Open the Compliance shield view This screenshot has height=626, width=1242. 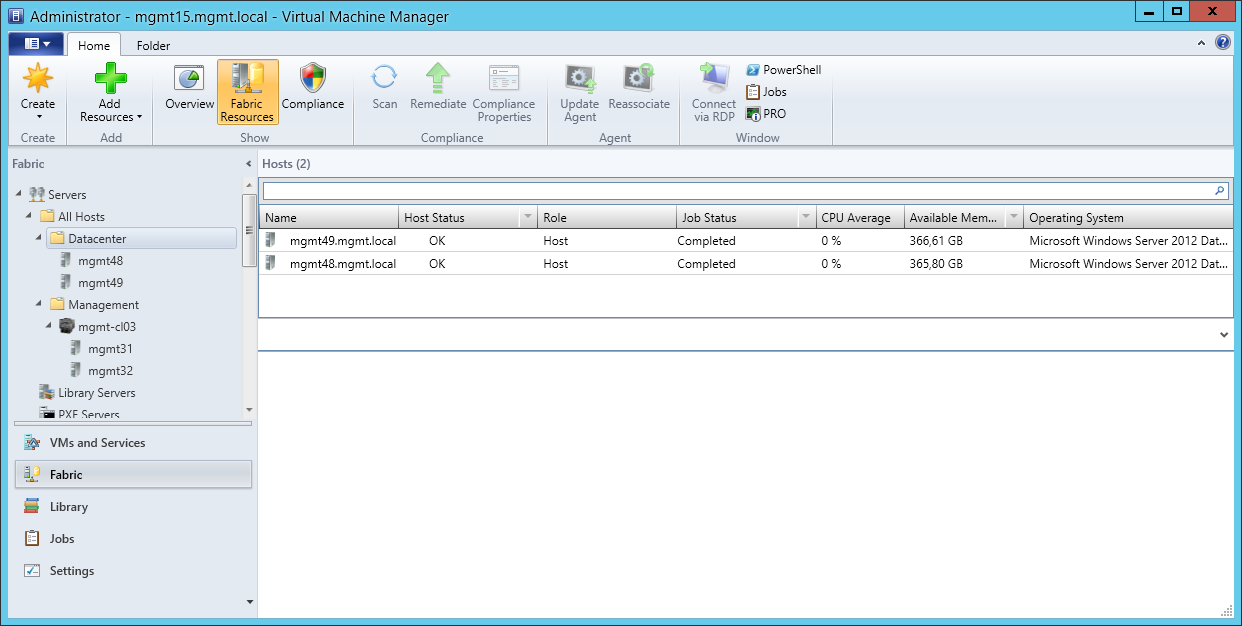313,87
